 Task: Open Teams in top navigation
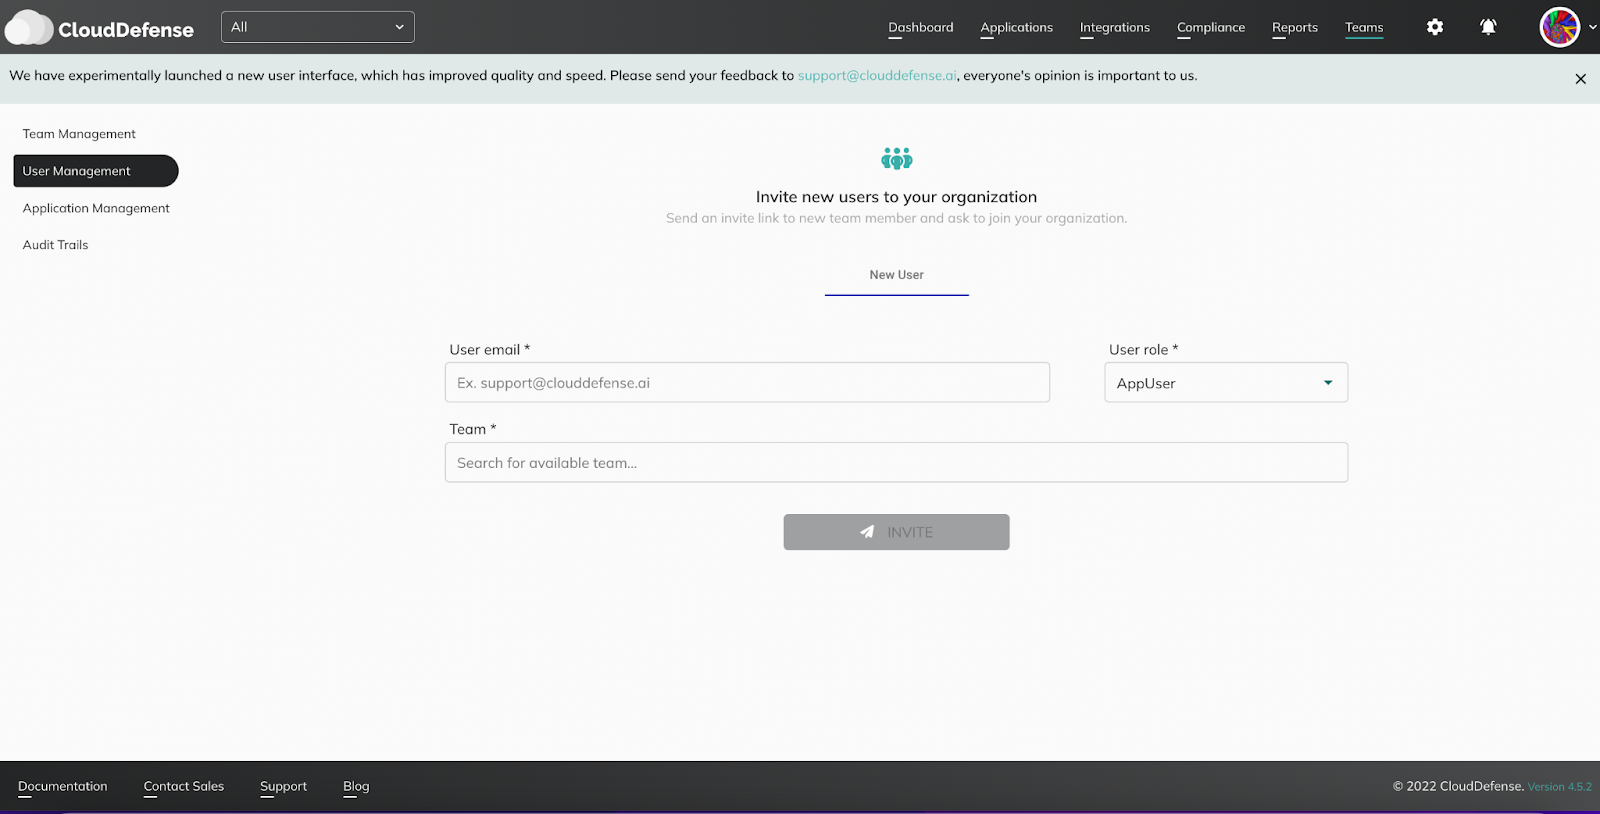coord(1364,27)
